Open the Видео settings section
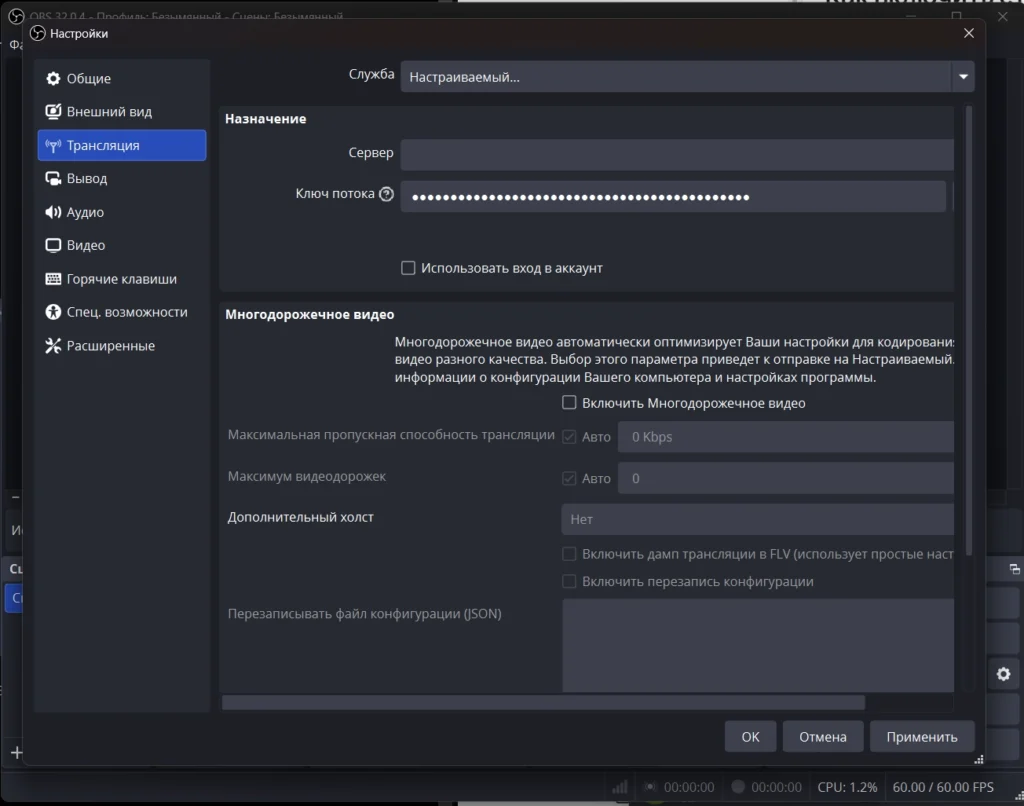The height and width of the screenshot is (806, 1024). (x=86, y=245)
